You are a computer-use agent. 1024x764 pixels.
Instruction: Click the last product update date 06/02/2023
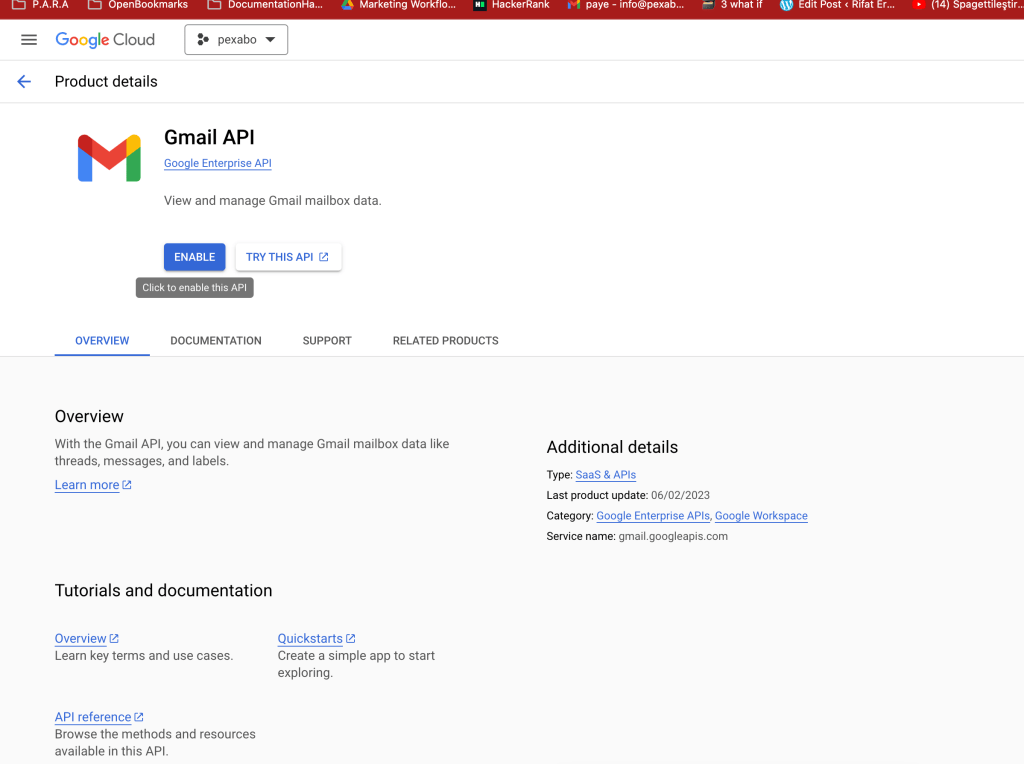pyautogui.click(x=680, y=495)
